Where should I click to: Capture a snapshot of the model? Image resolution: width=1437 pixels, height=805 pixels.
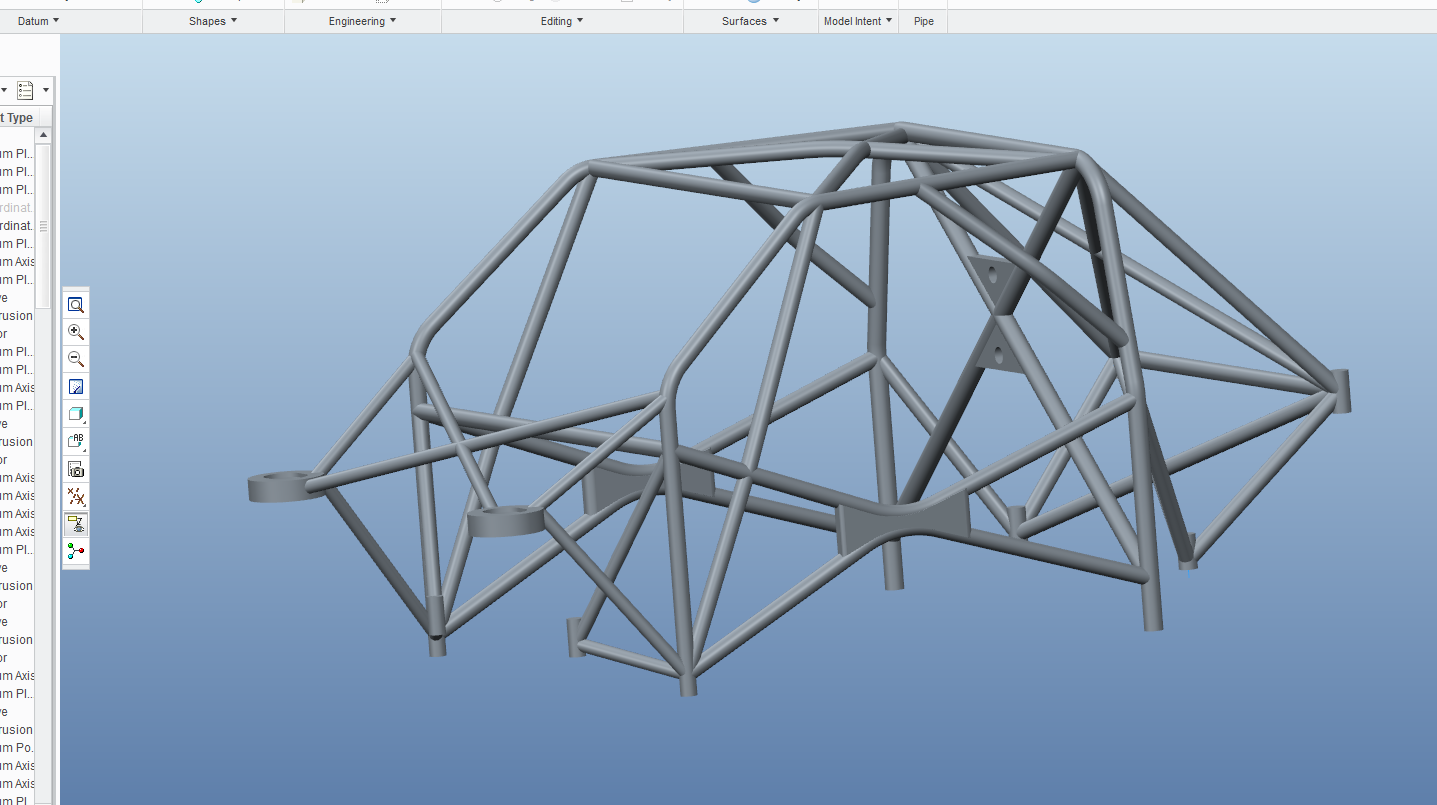pyautogui.click(x=76, y=468)
